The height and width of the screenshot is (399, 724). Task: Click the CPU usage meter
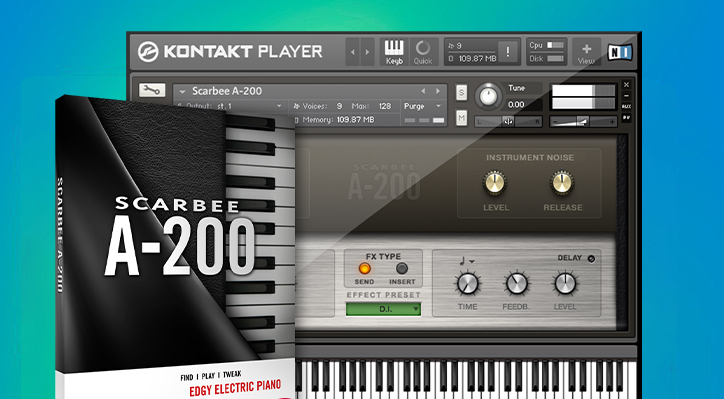555,45
